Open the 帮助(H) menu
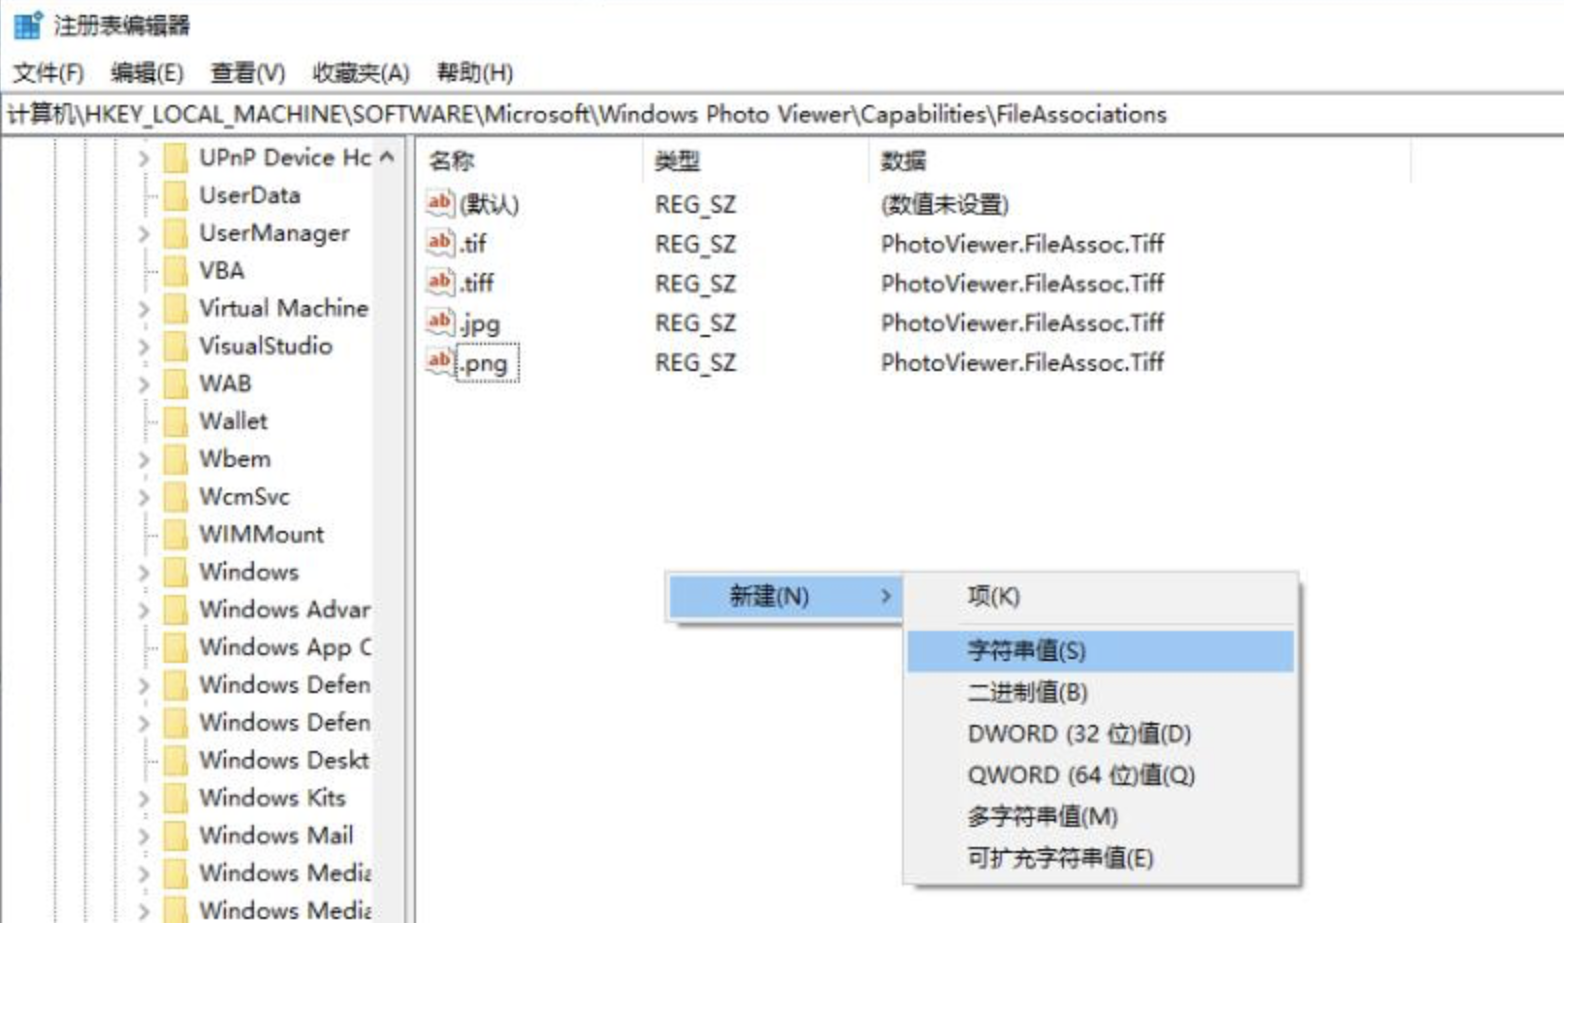Viewport: 1580px width, 1022px height. pos(474,73)
